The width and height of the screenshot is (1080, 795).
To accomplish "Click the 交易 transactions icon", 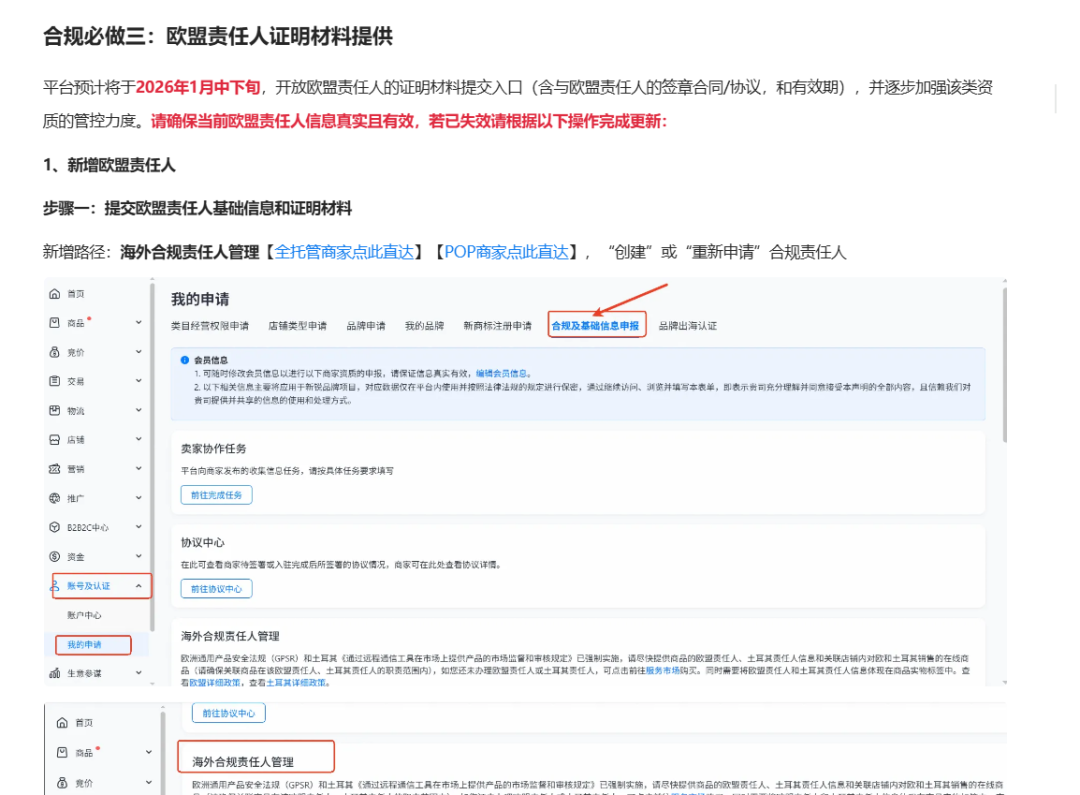I will tap(55, 380).
